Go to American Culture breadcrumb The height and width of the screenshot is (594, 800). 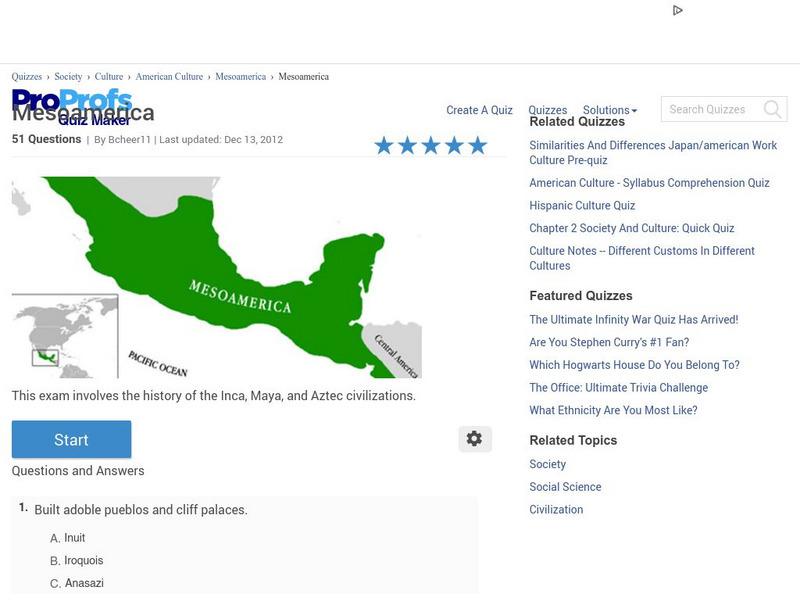pos(169,77)
